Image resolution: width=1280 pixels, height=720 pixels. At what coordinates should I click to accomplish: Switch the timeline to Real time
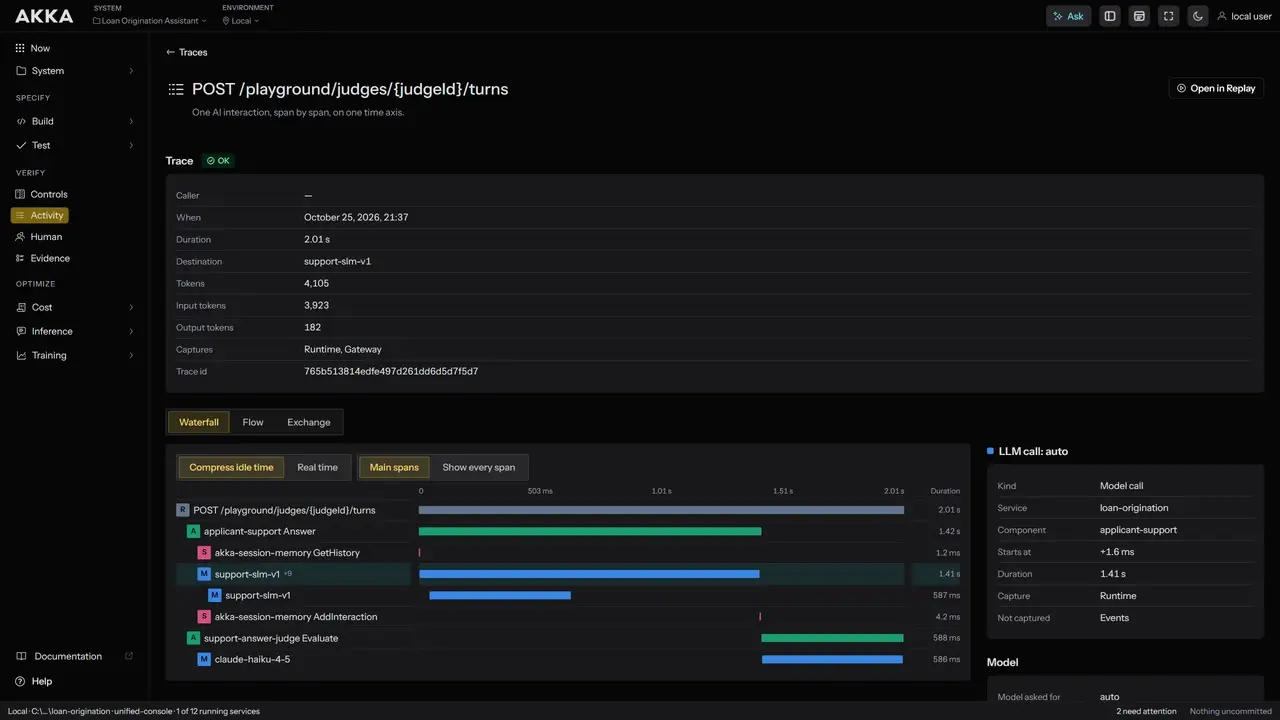[317, 467]
